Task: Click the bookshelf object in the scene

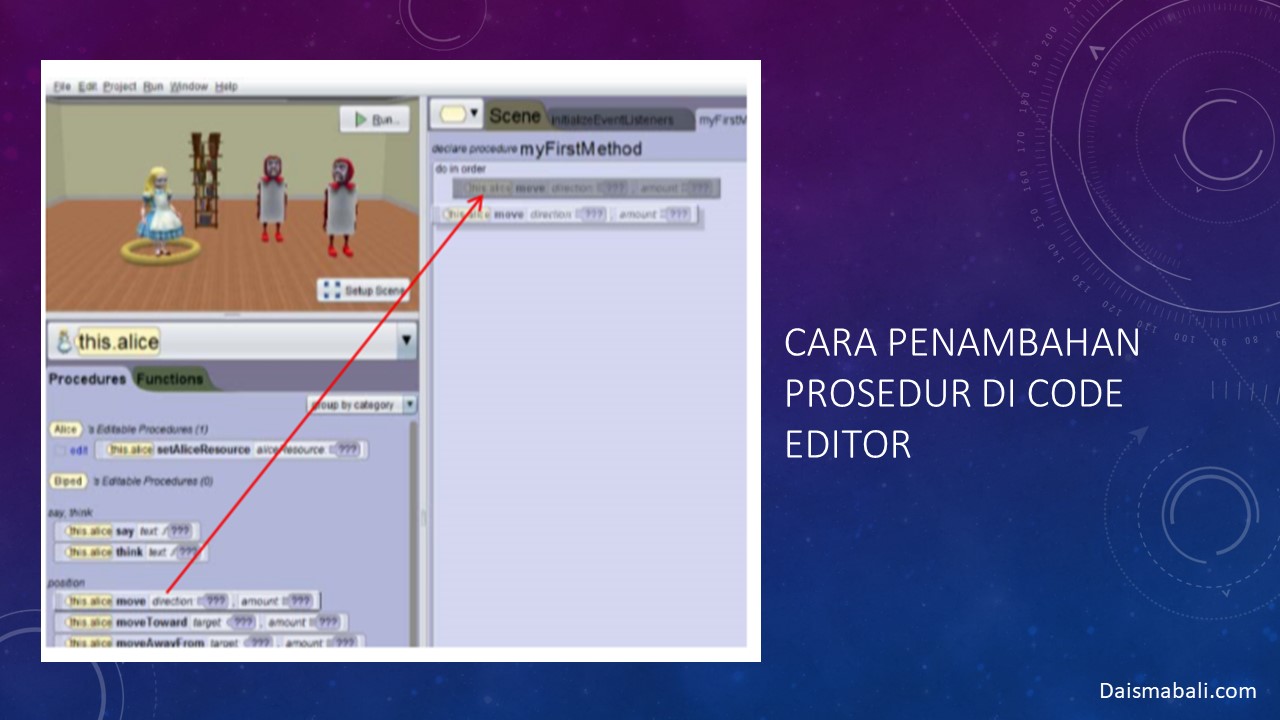Action: tap(207, 178)
